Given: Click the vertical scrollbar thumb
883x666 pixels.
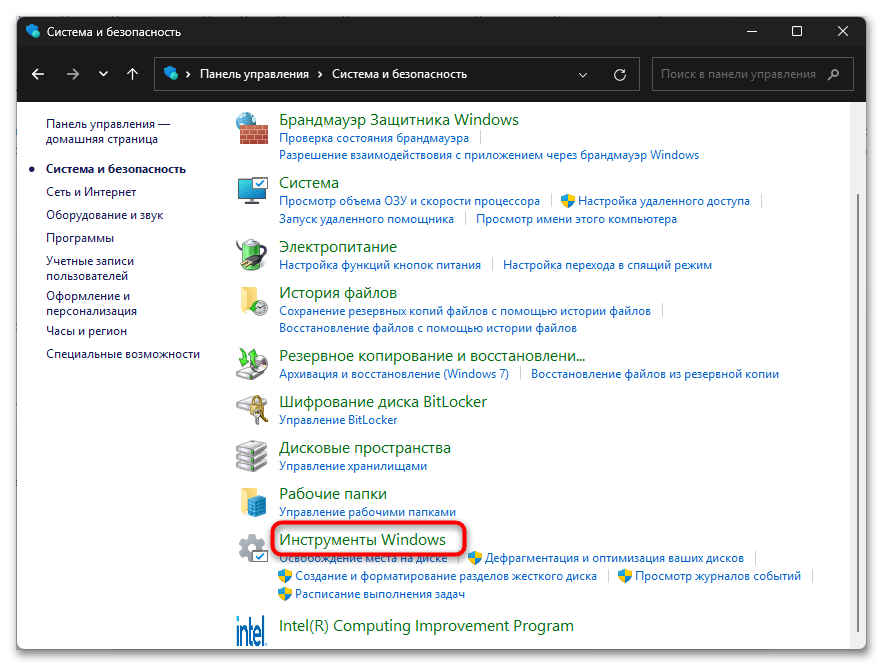Looking at the screenshot, I should 858,413.
